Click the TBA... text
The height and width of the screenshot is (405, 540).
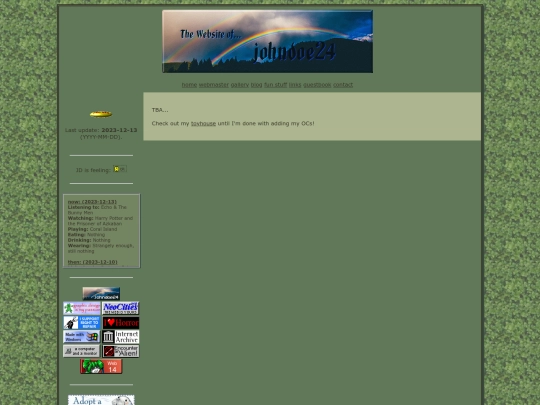(160, 110)
